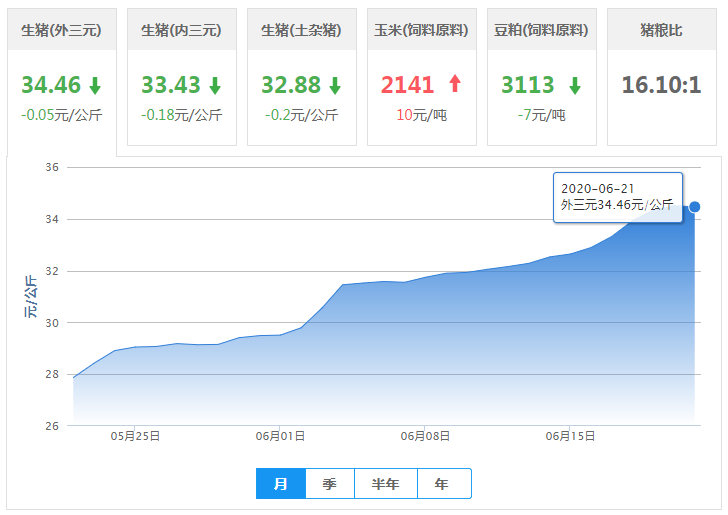Open the 生猪(土杂猪) price tab
The width and height of the screenshot is (728, 515).
click(x=301, y=31)
